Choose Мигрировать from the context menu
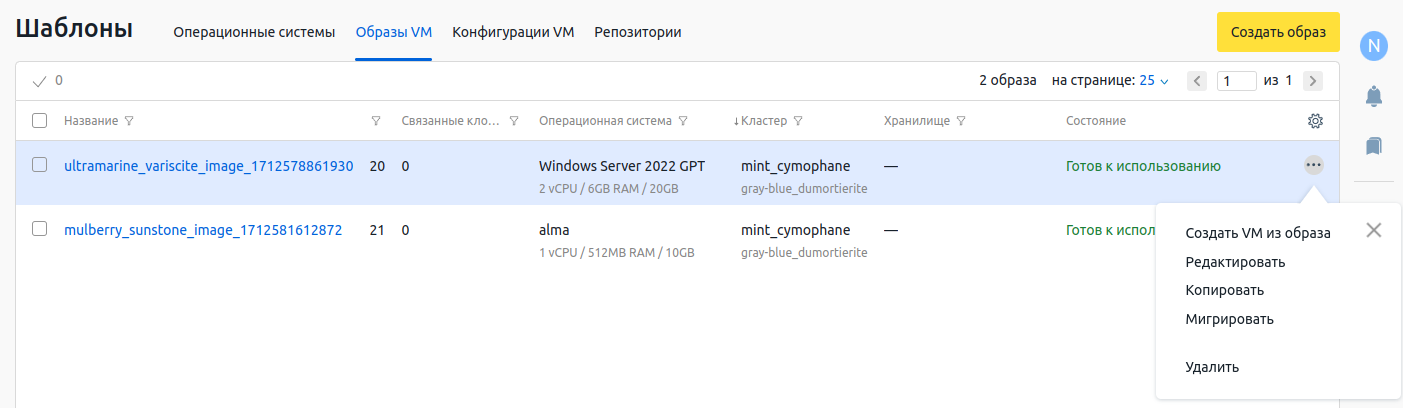The height and width of the screenshot is (408, 1403). (x=1229, y=319)
